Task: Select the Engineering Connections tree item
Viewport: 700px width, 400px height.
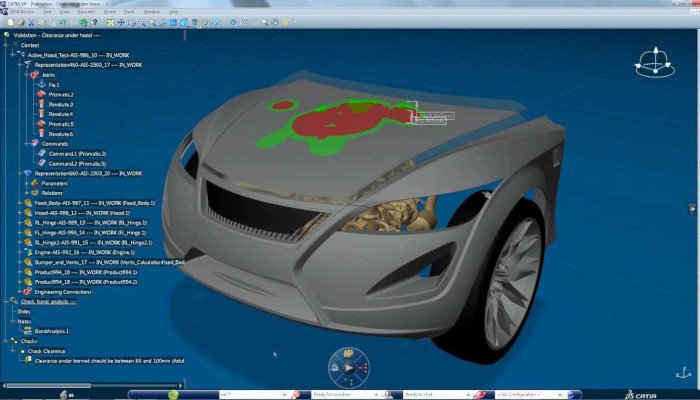Action: click(63, 292)
